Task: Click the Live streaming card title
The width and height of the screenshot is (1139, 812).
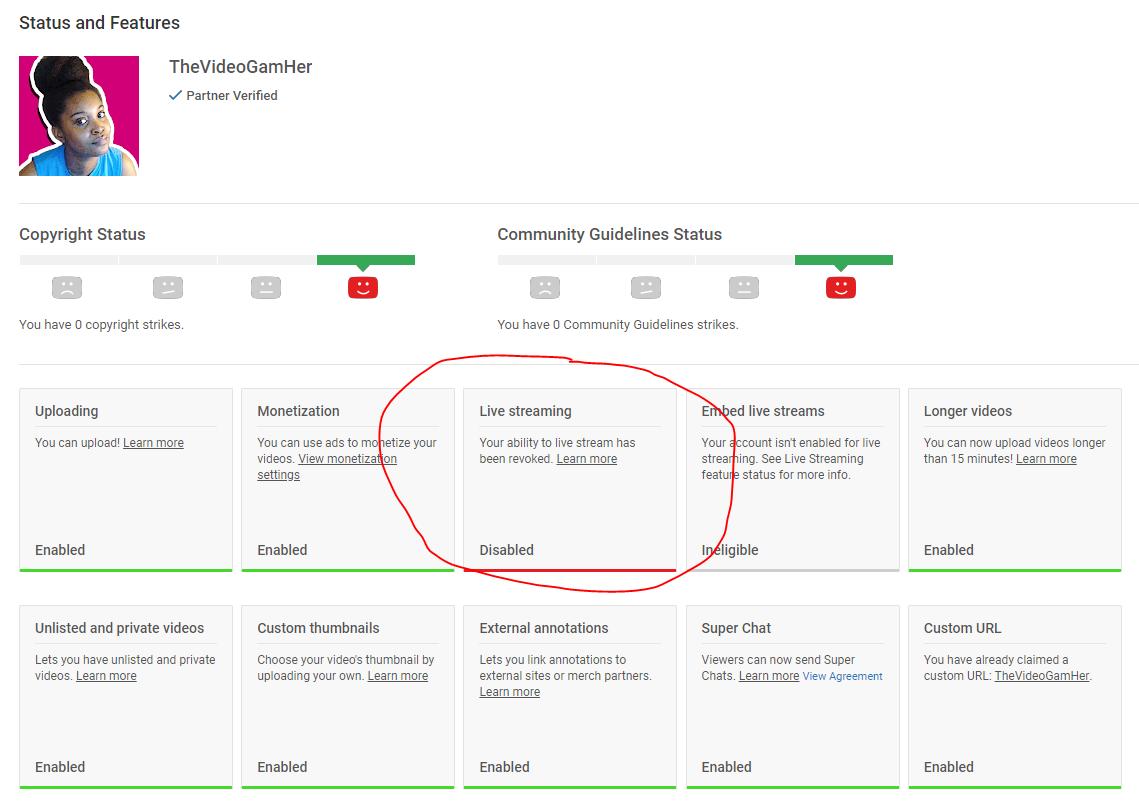Action: [525, 411]
